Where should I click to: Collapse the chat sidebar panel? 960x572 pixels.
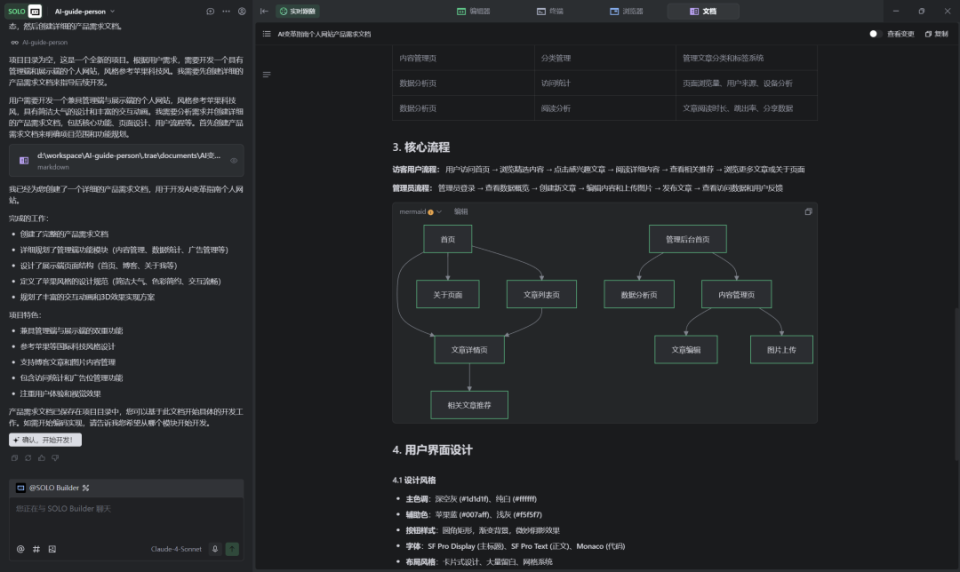point(264,11)
